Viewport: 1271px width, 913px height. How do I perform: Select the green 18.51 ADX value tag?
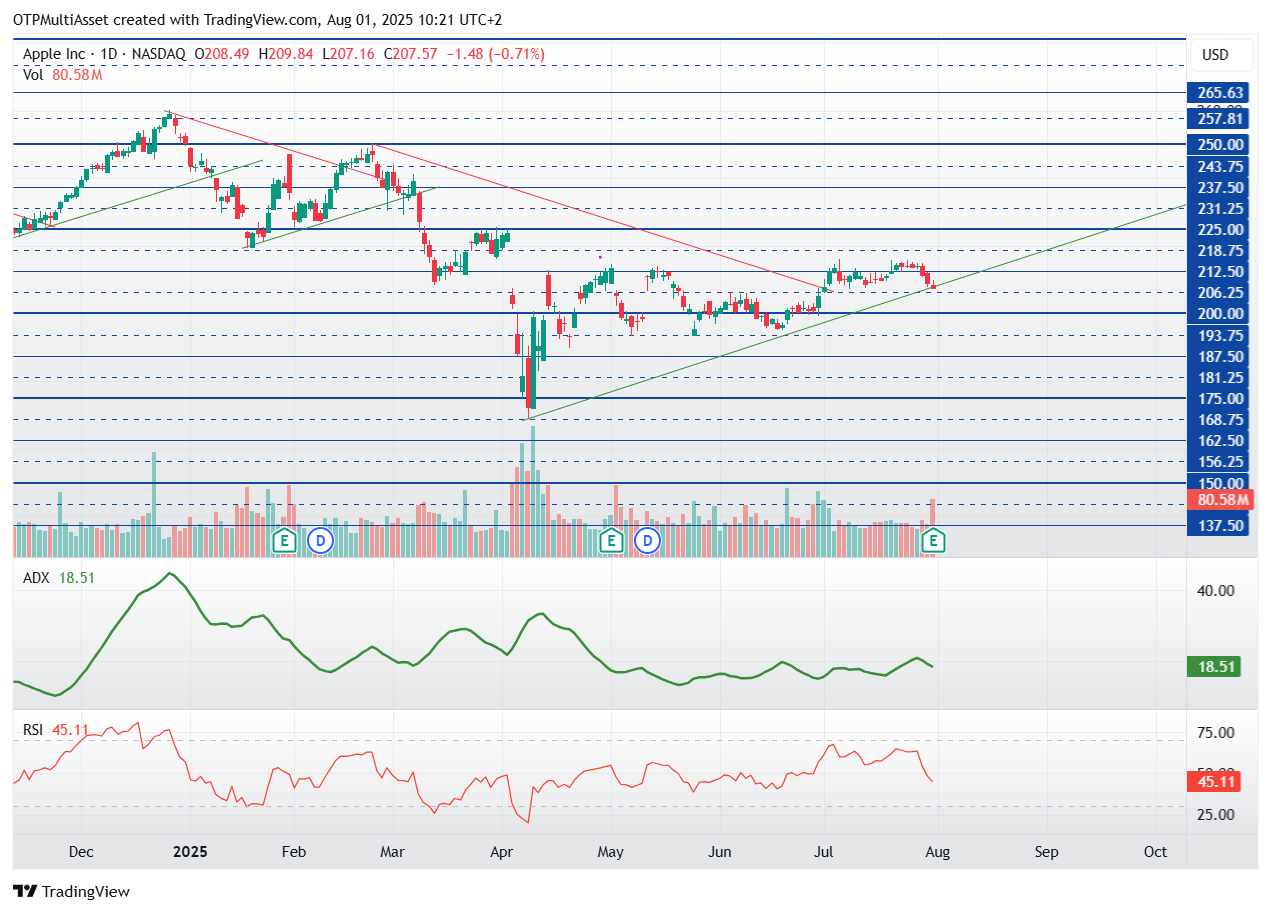(1213, 666)
